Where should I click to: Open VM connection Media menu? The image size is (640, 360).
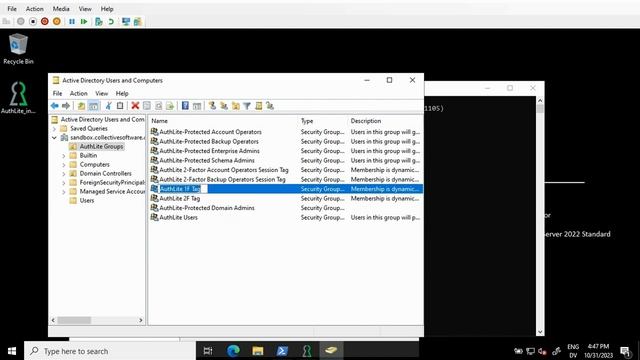pos(61,9)
